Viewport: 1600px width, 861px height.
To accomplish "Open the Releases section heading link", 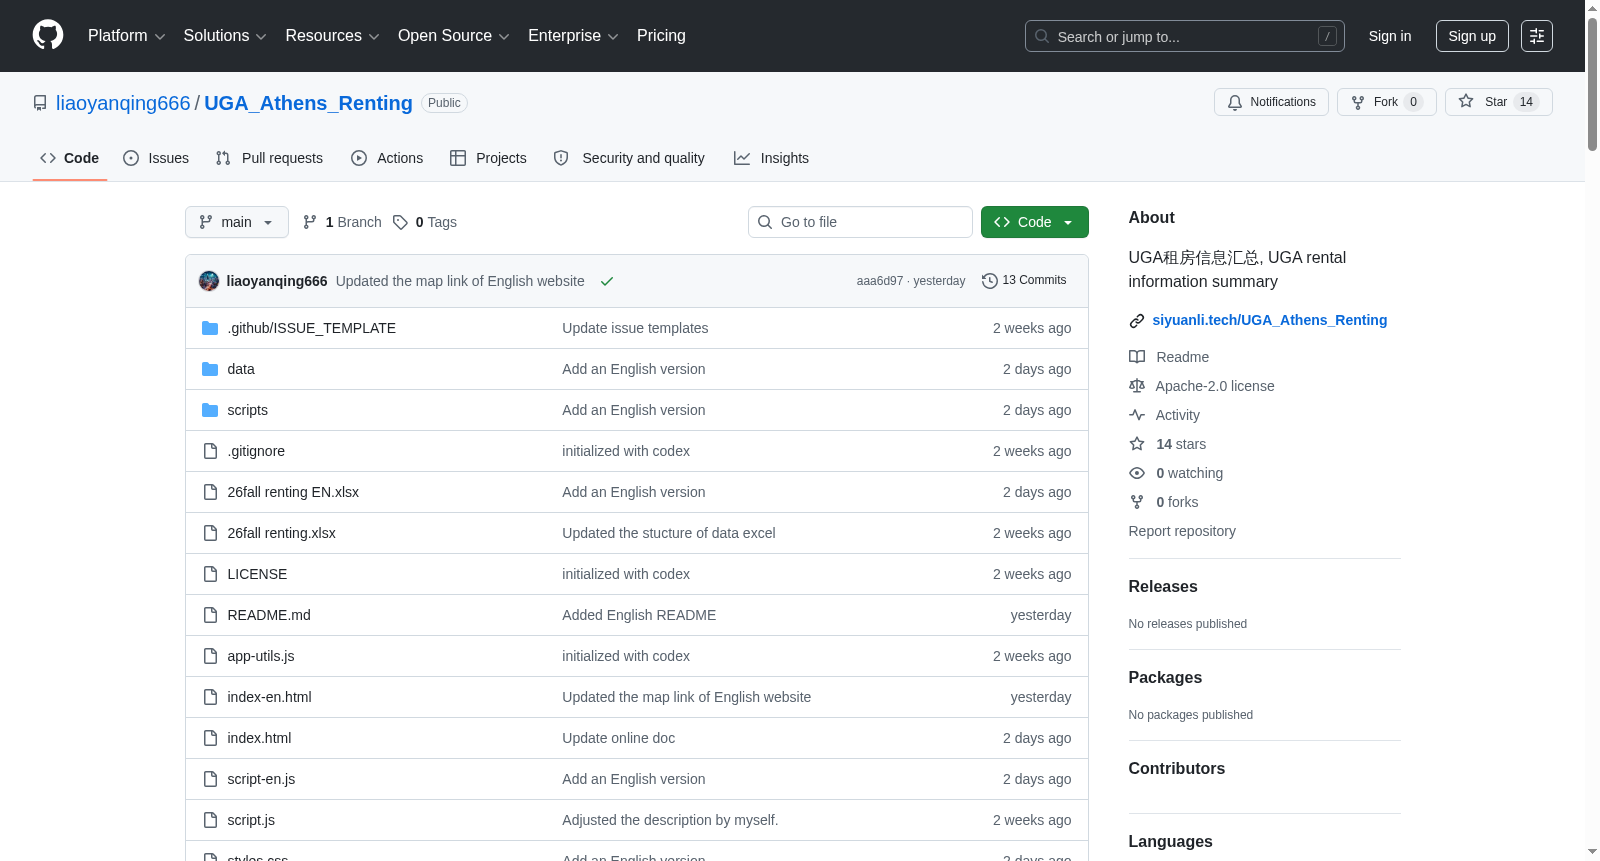I will [x=1163, y=587].
